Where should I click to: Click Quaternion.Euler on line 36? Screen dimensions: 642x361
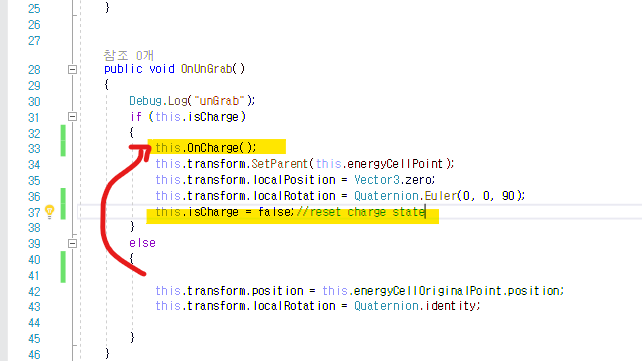[x=405, y=196]
